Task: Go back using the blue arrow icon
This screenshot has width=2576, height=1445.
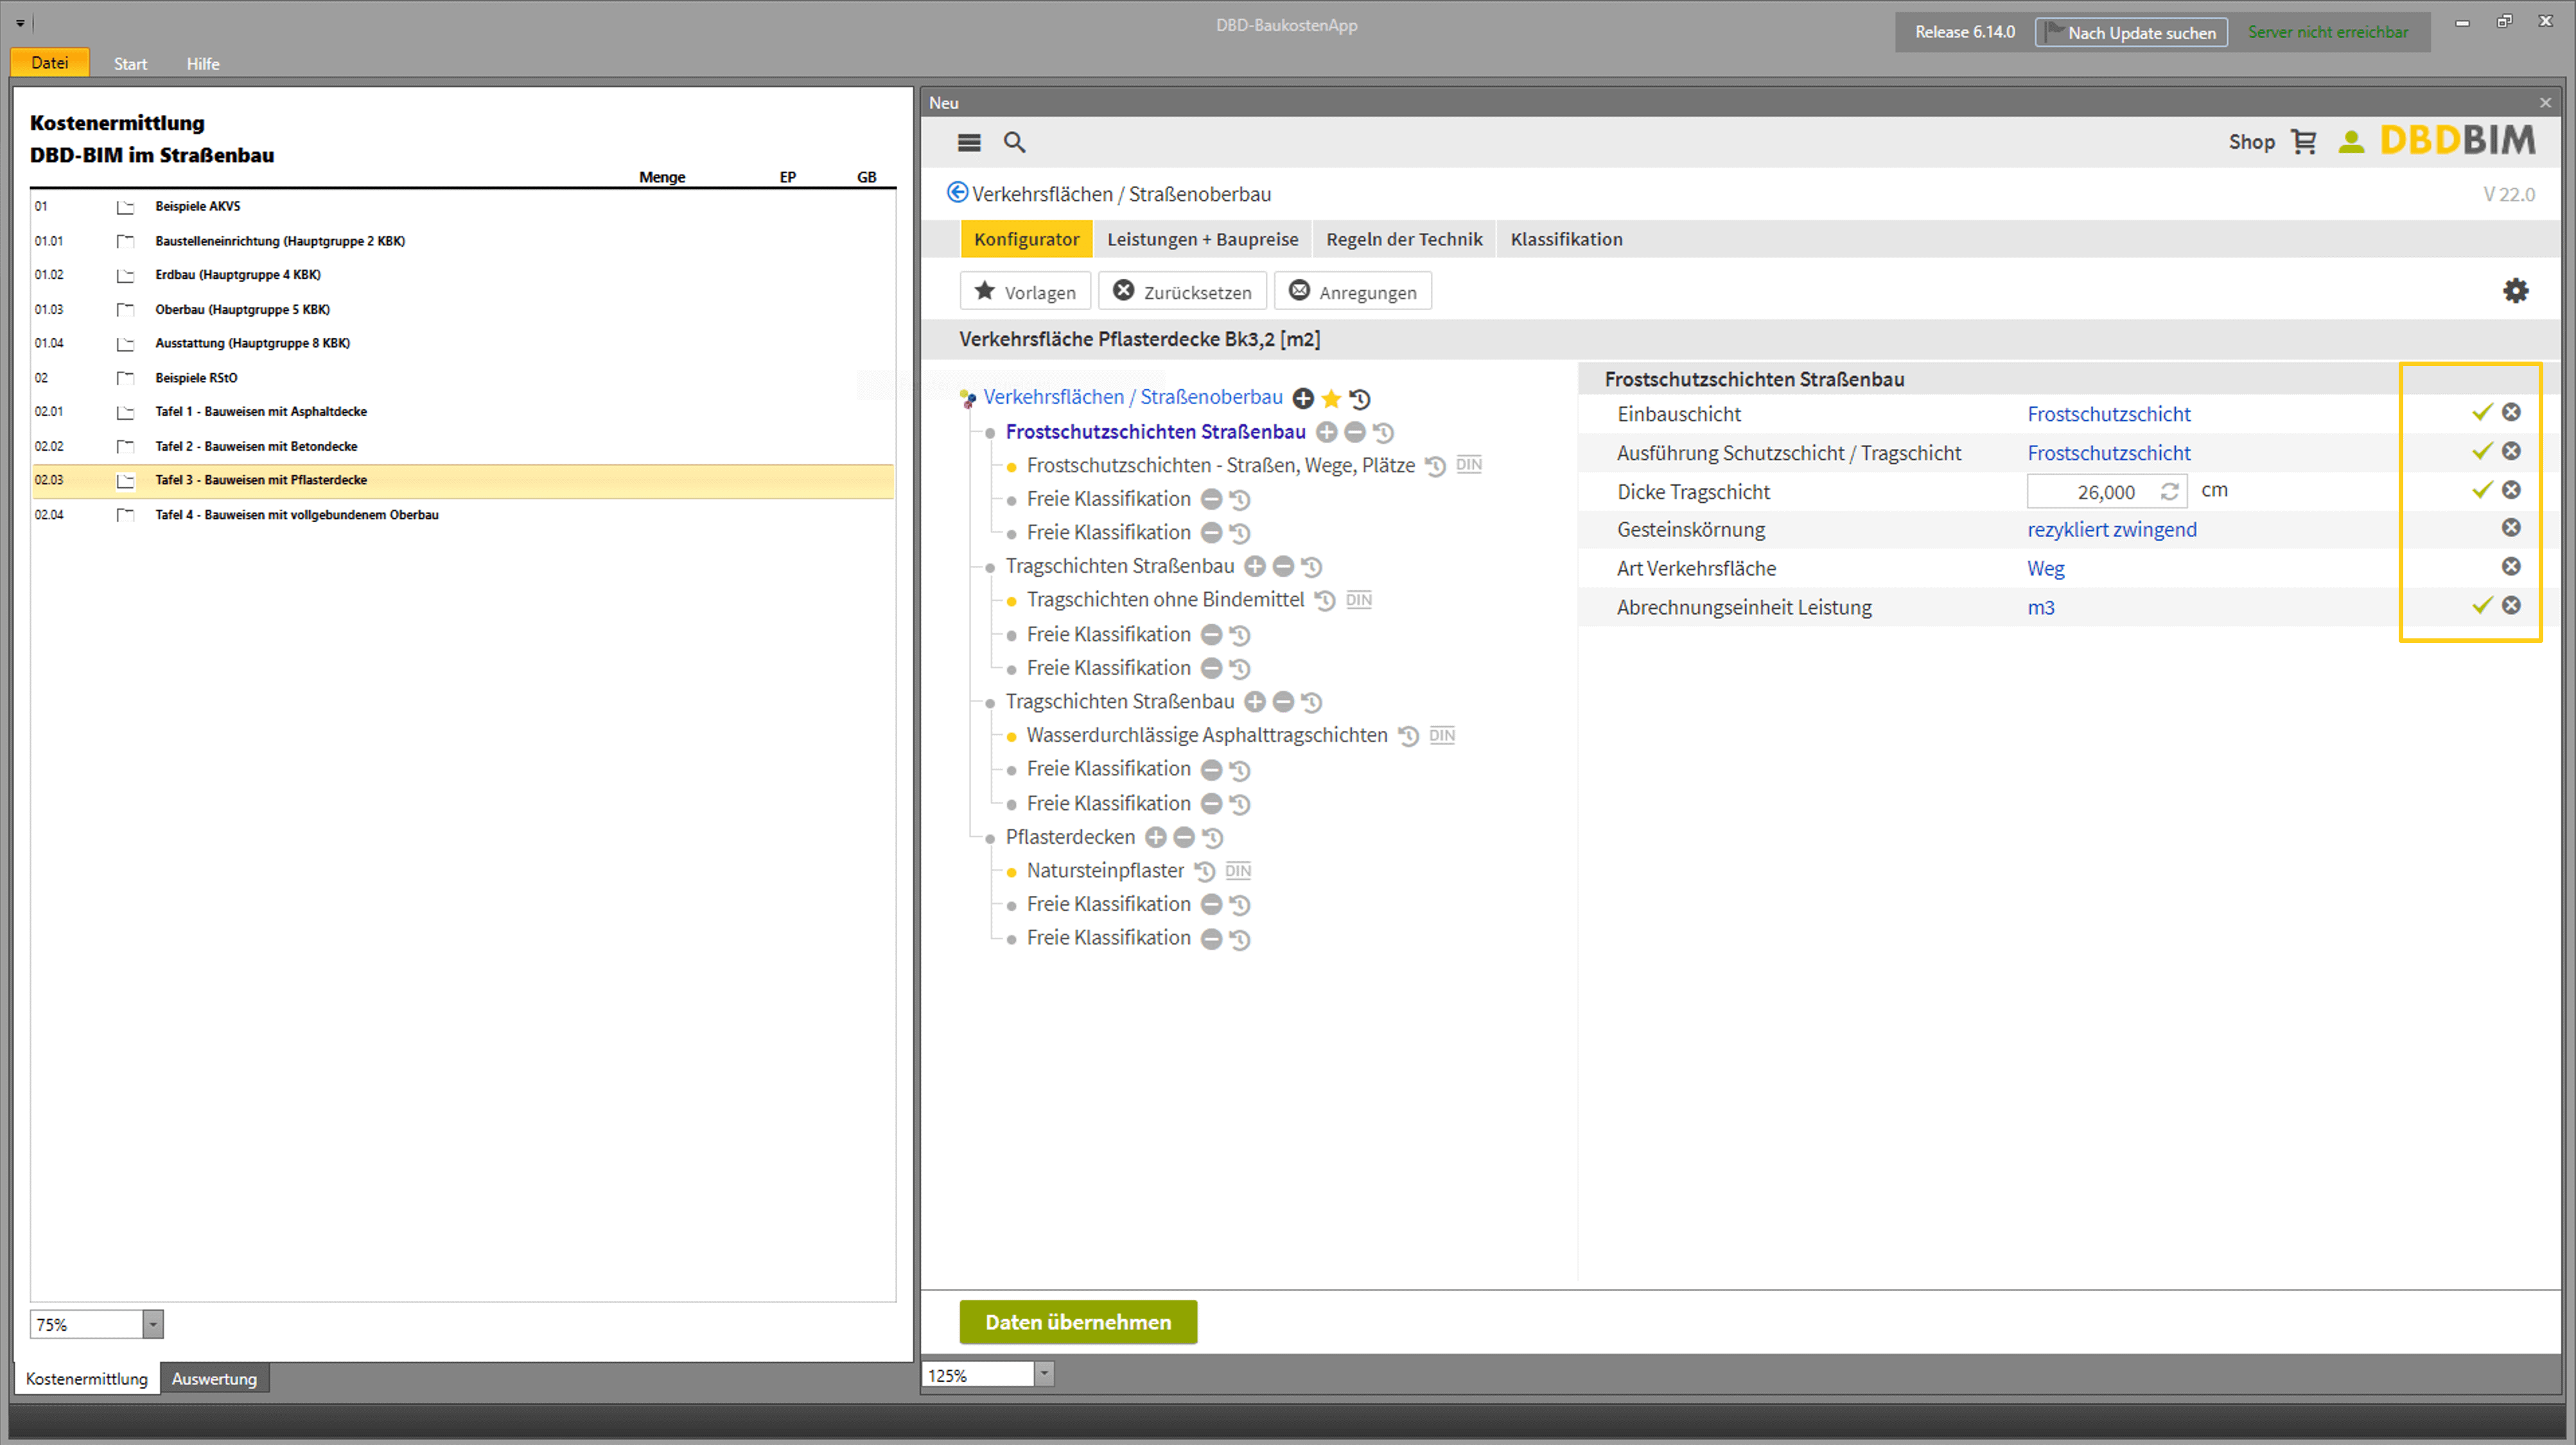Action: pos(957,193)
